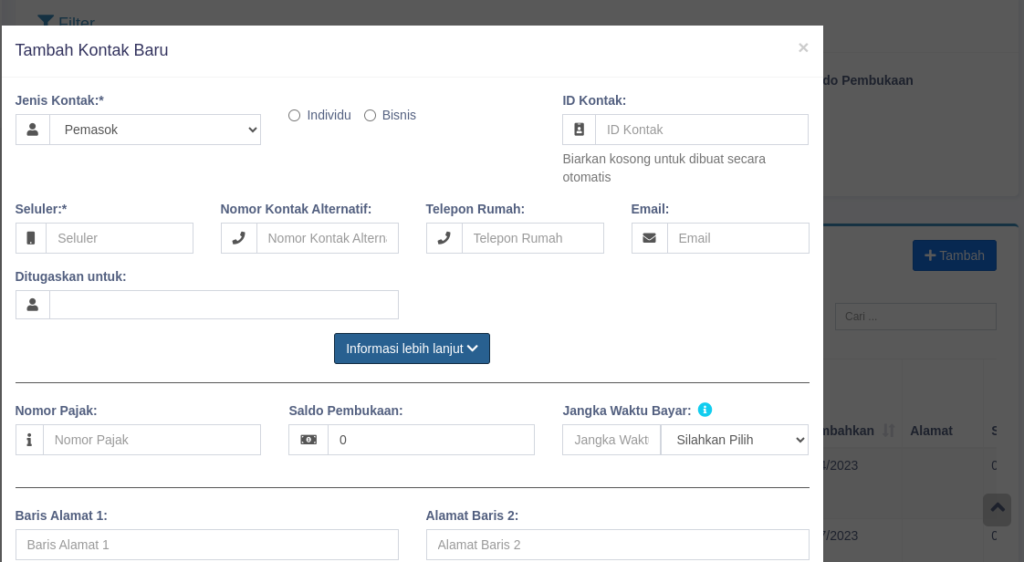Click the money icon beside Saldo Pembukaan
Viewport: 1024px width, 562px height.
click(x=308, y=440)
